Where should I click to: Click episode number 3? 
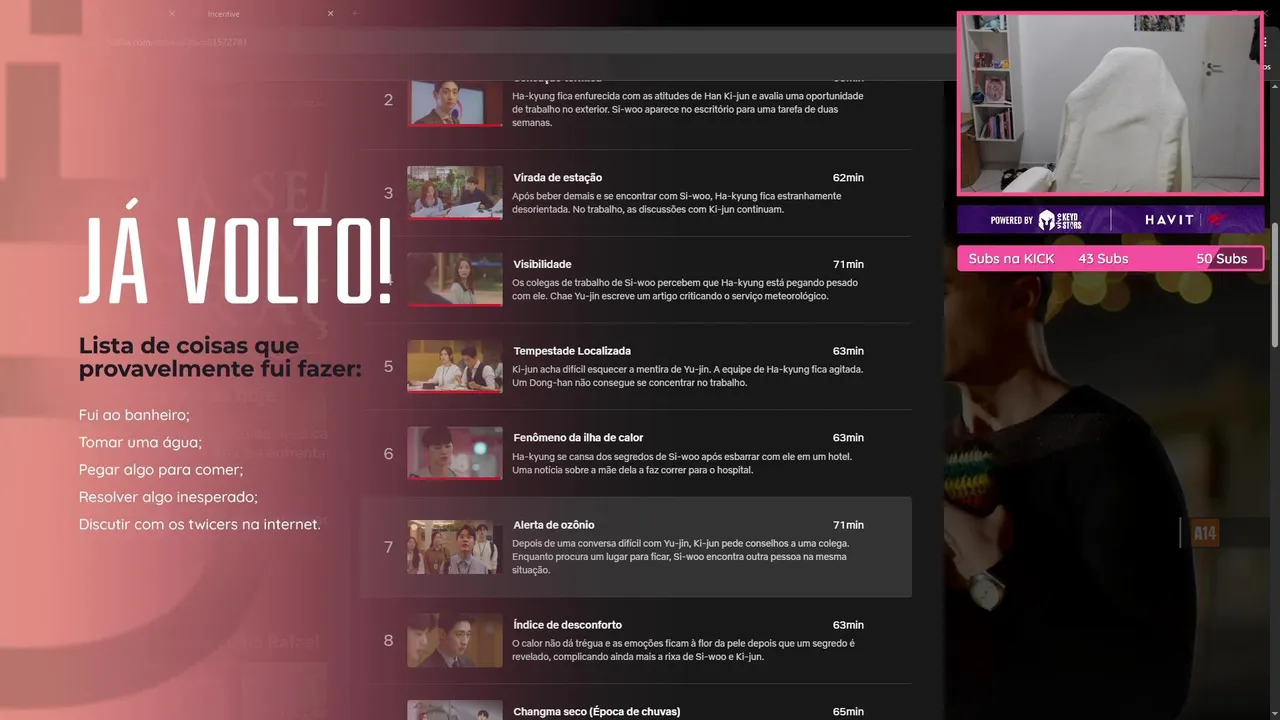tap(388, 193)
